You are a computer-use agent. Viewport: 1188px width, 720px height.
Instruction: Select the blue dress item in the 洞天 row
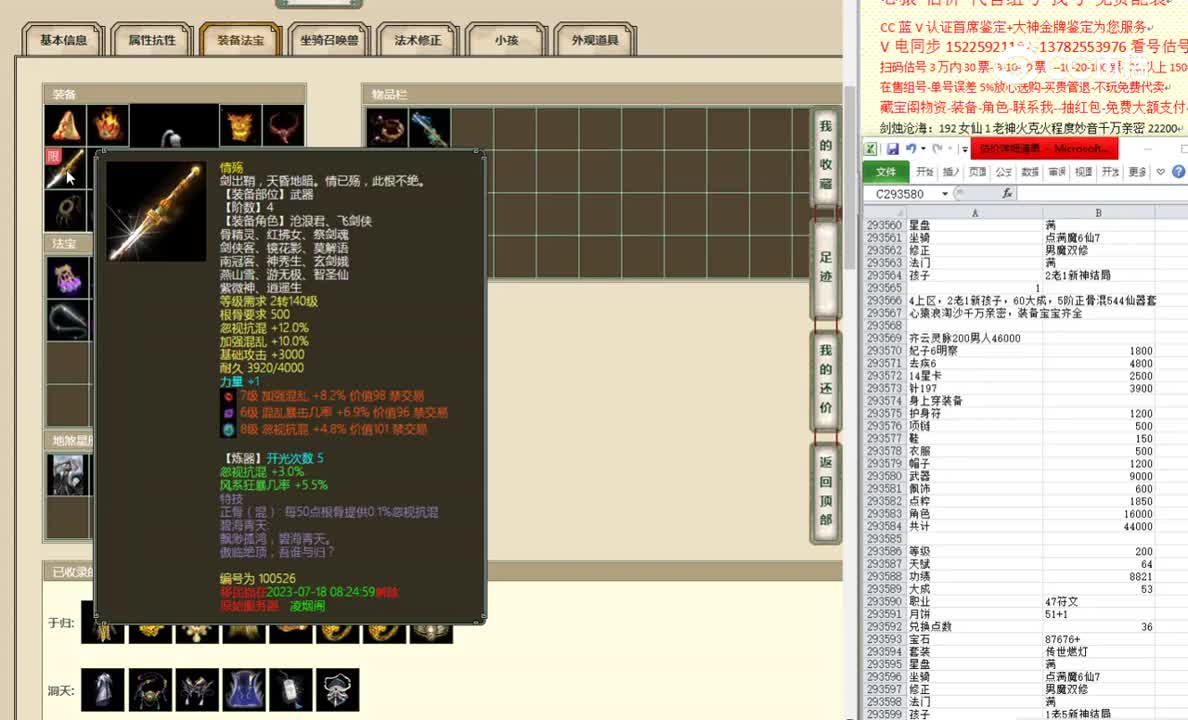click(x=243, y=689)
